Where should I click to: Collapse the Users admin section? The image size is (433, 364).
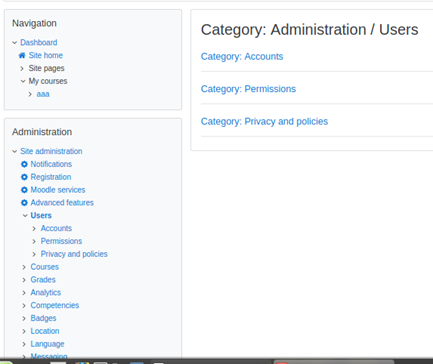pos(25,216)
